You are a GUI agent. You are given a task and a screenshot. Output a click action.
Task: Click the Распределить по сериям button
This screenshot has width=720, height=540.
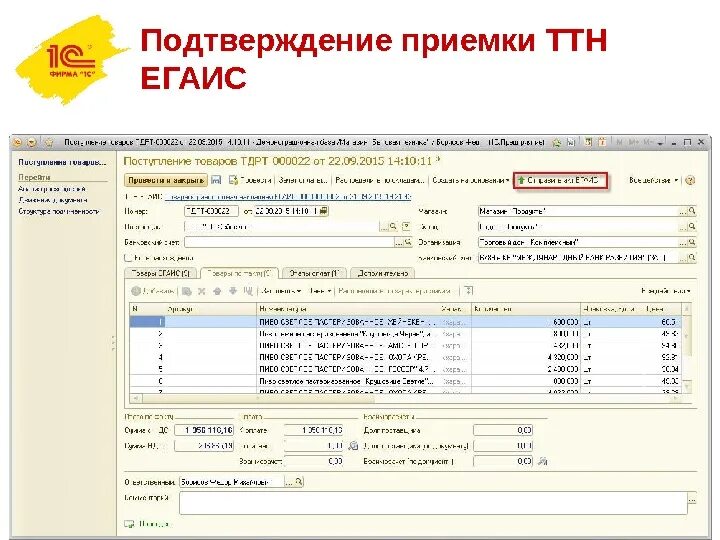394,291
